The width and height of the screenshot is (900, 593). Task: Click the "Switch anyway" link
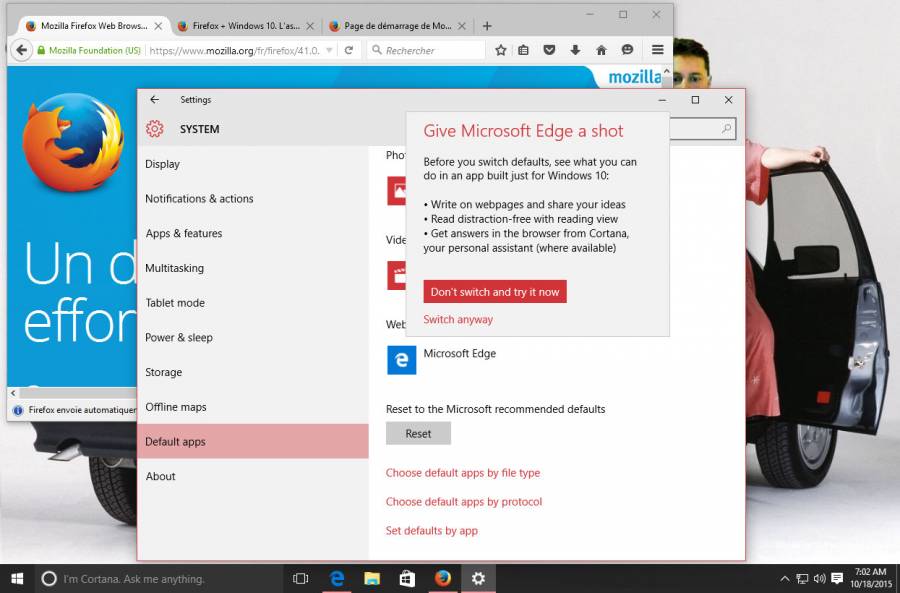pos(458,320)
